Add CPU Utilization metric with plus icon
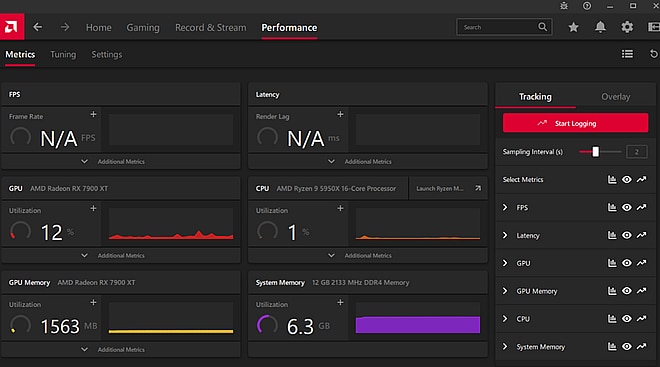660x367 pixels. point(340,208)
